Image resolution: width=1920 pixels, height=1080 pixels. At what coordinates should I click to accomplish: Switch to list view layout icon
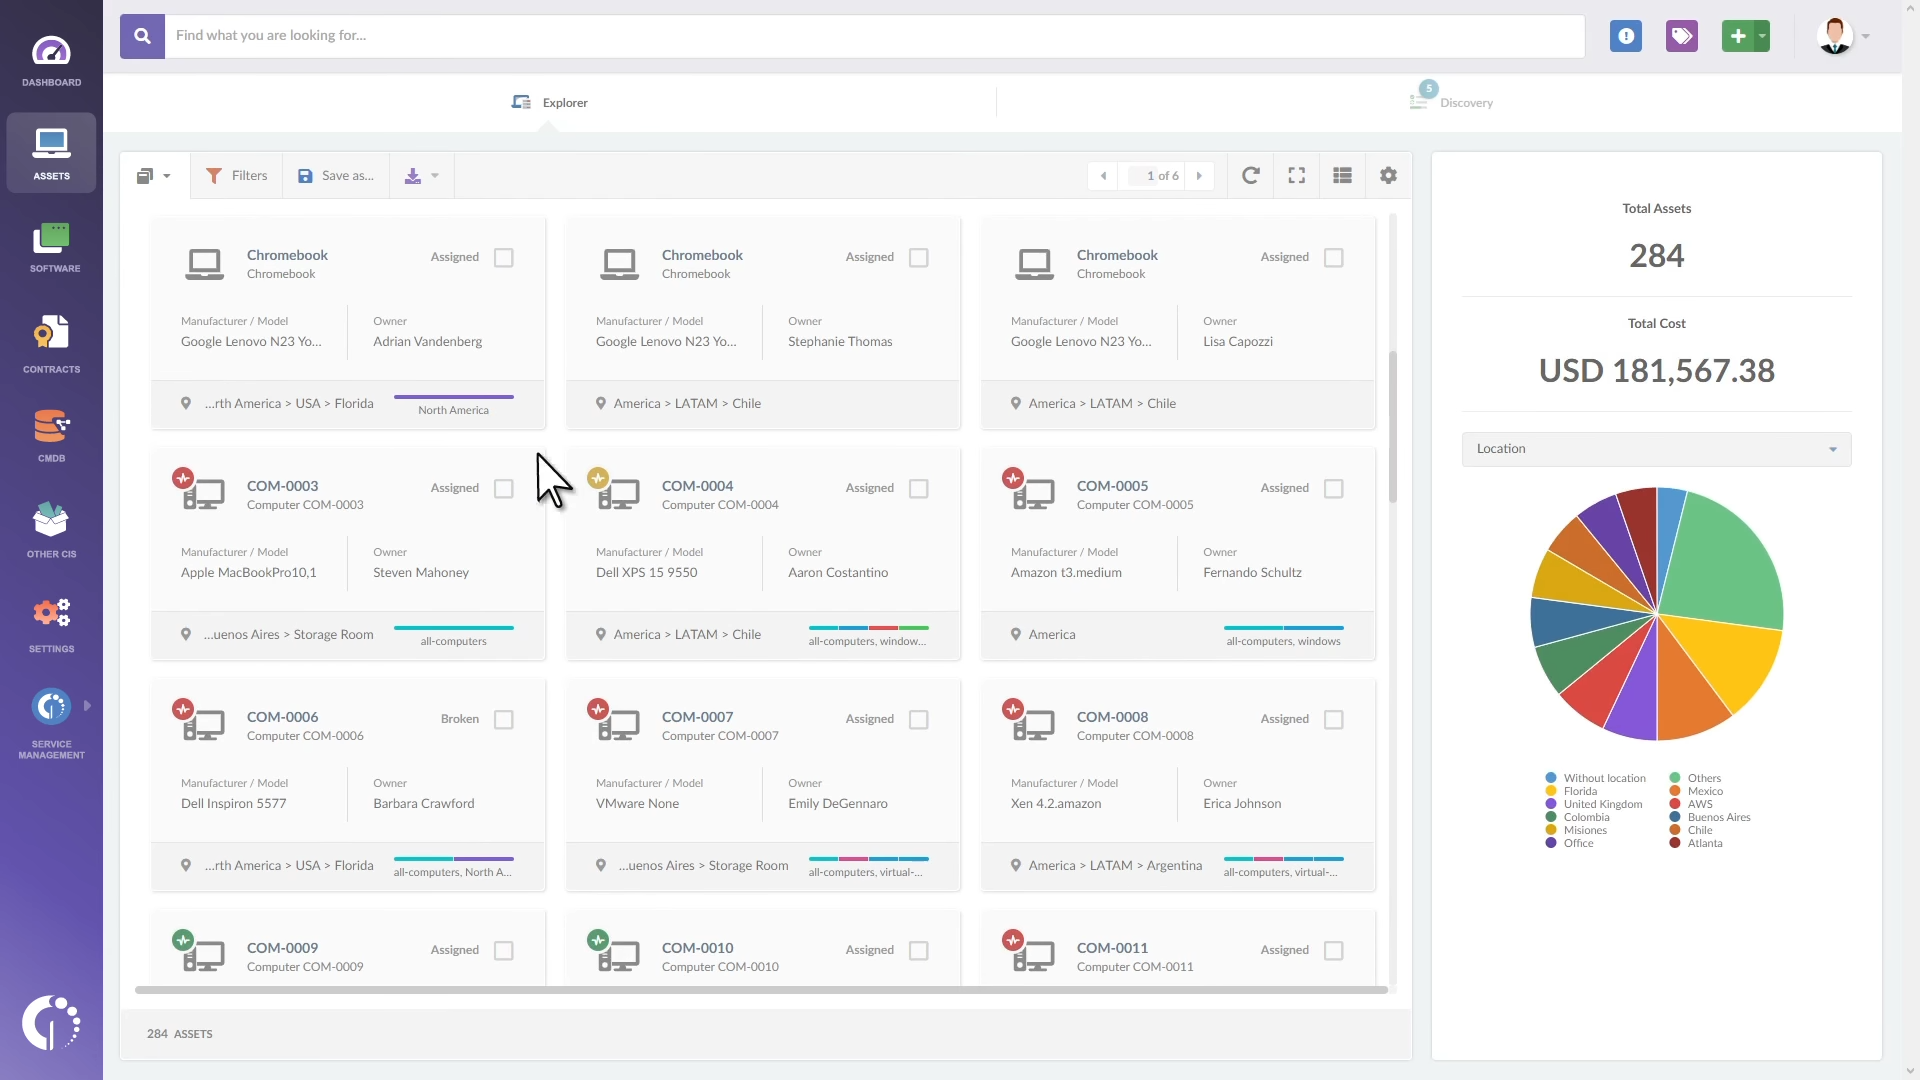1342,176
